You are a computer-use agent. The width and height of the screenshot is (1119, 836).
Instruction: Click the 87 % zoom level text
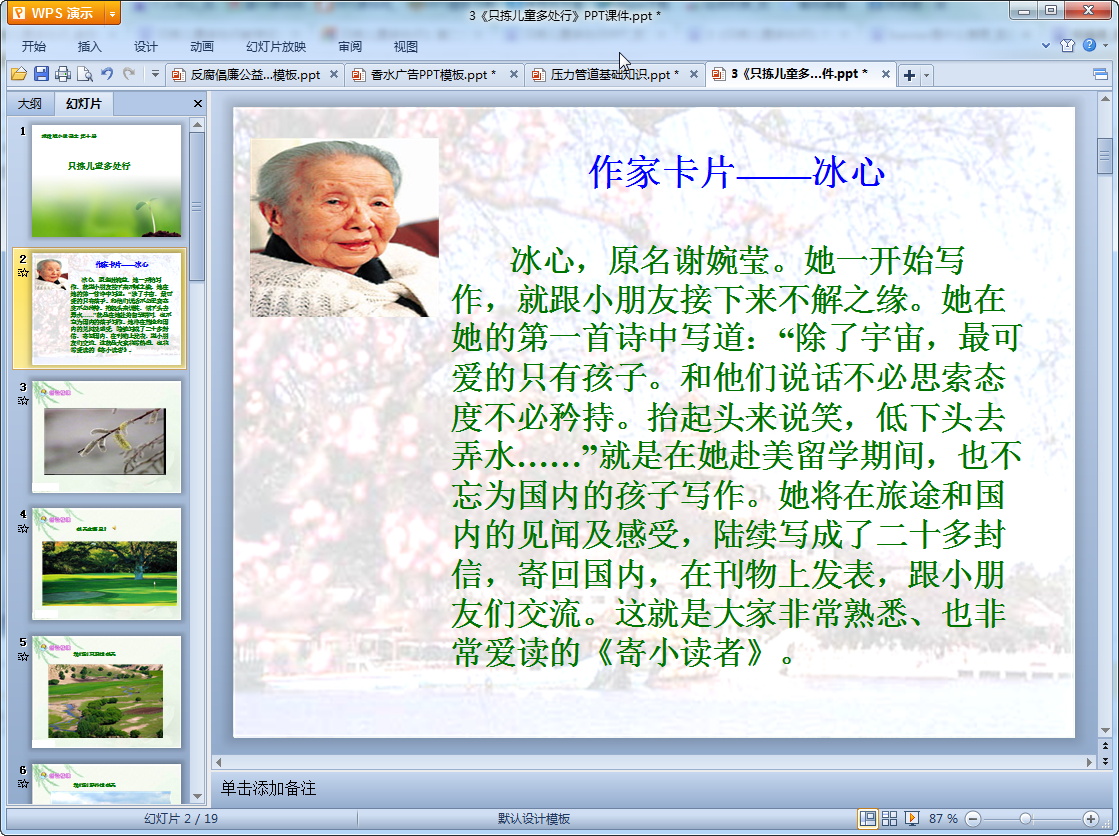(x=943, y=818)
